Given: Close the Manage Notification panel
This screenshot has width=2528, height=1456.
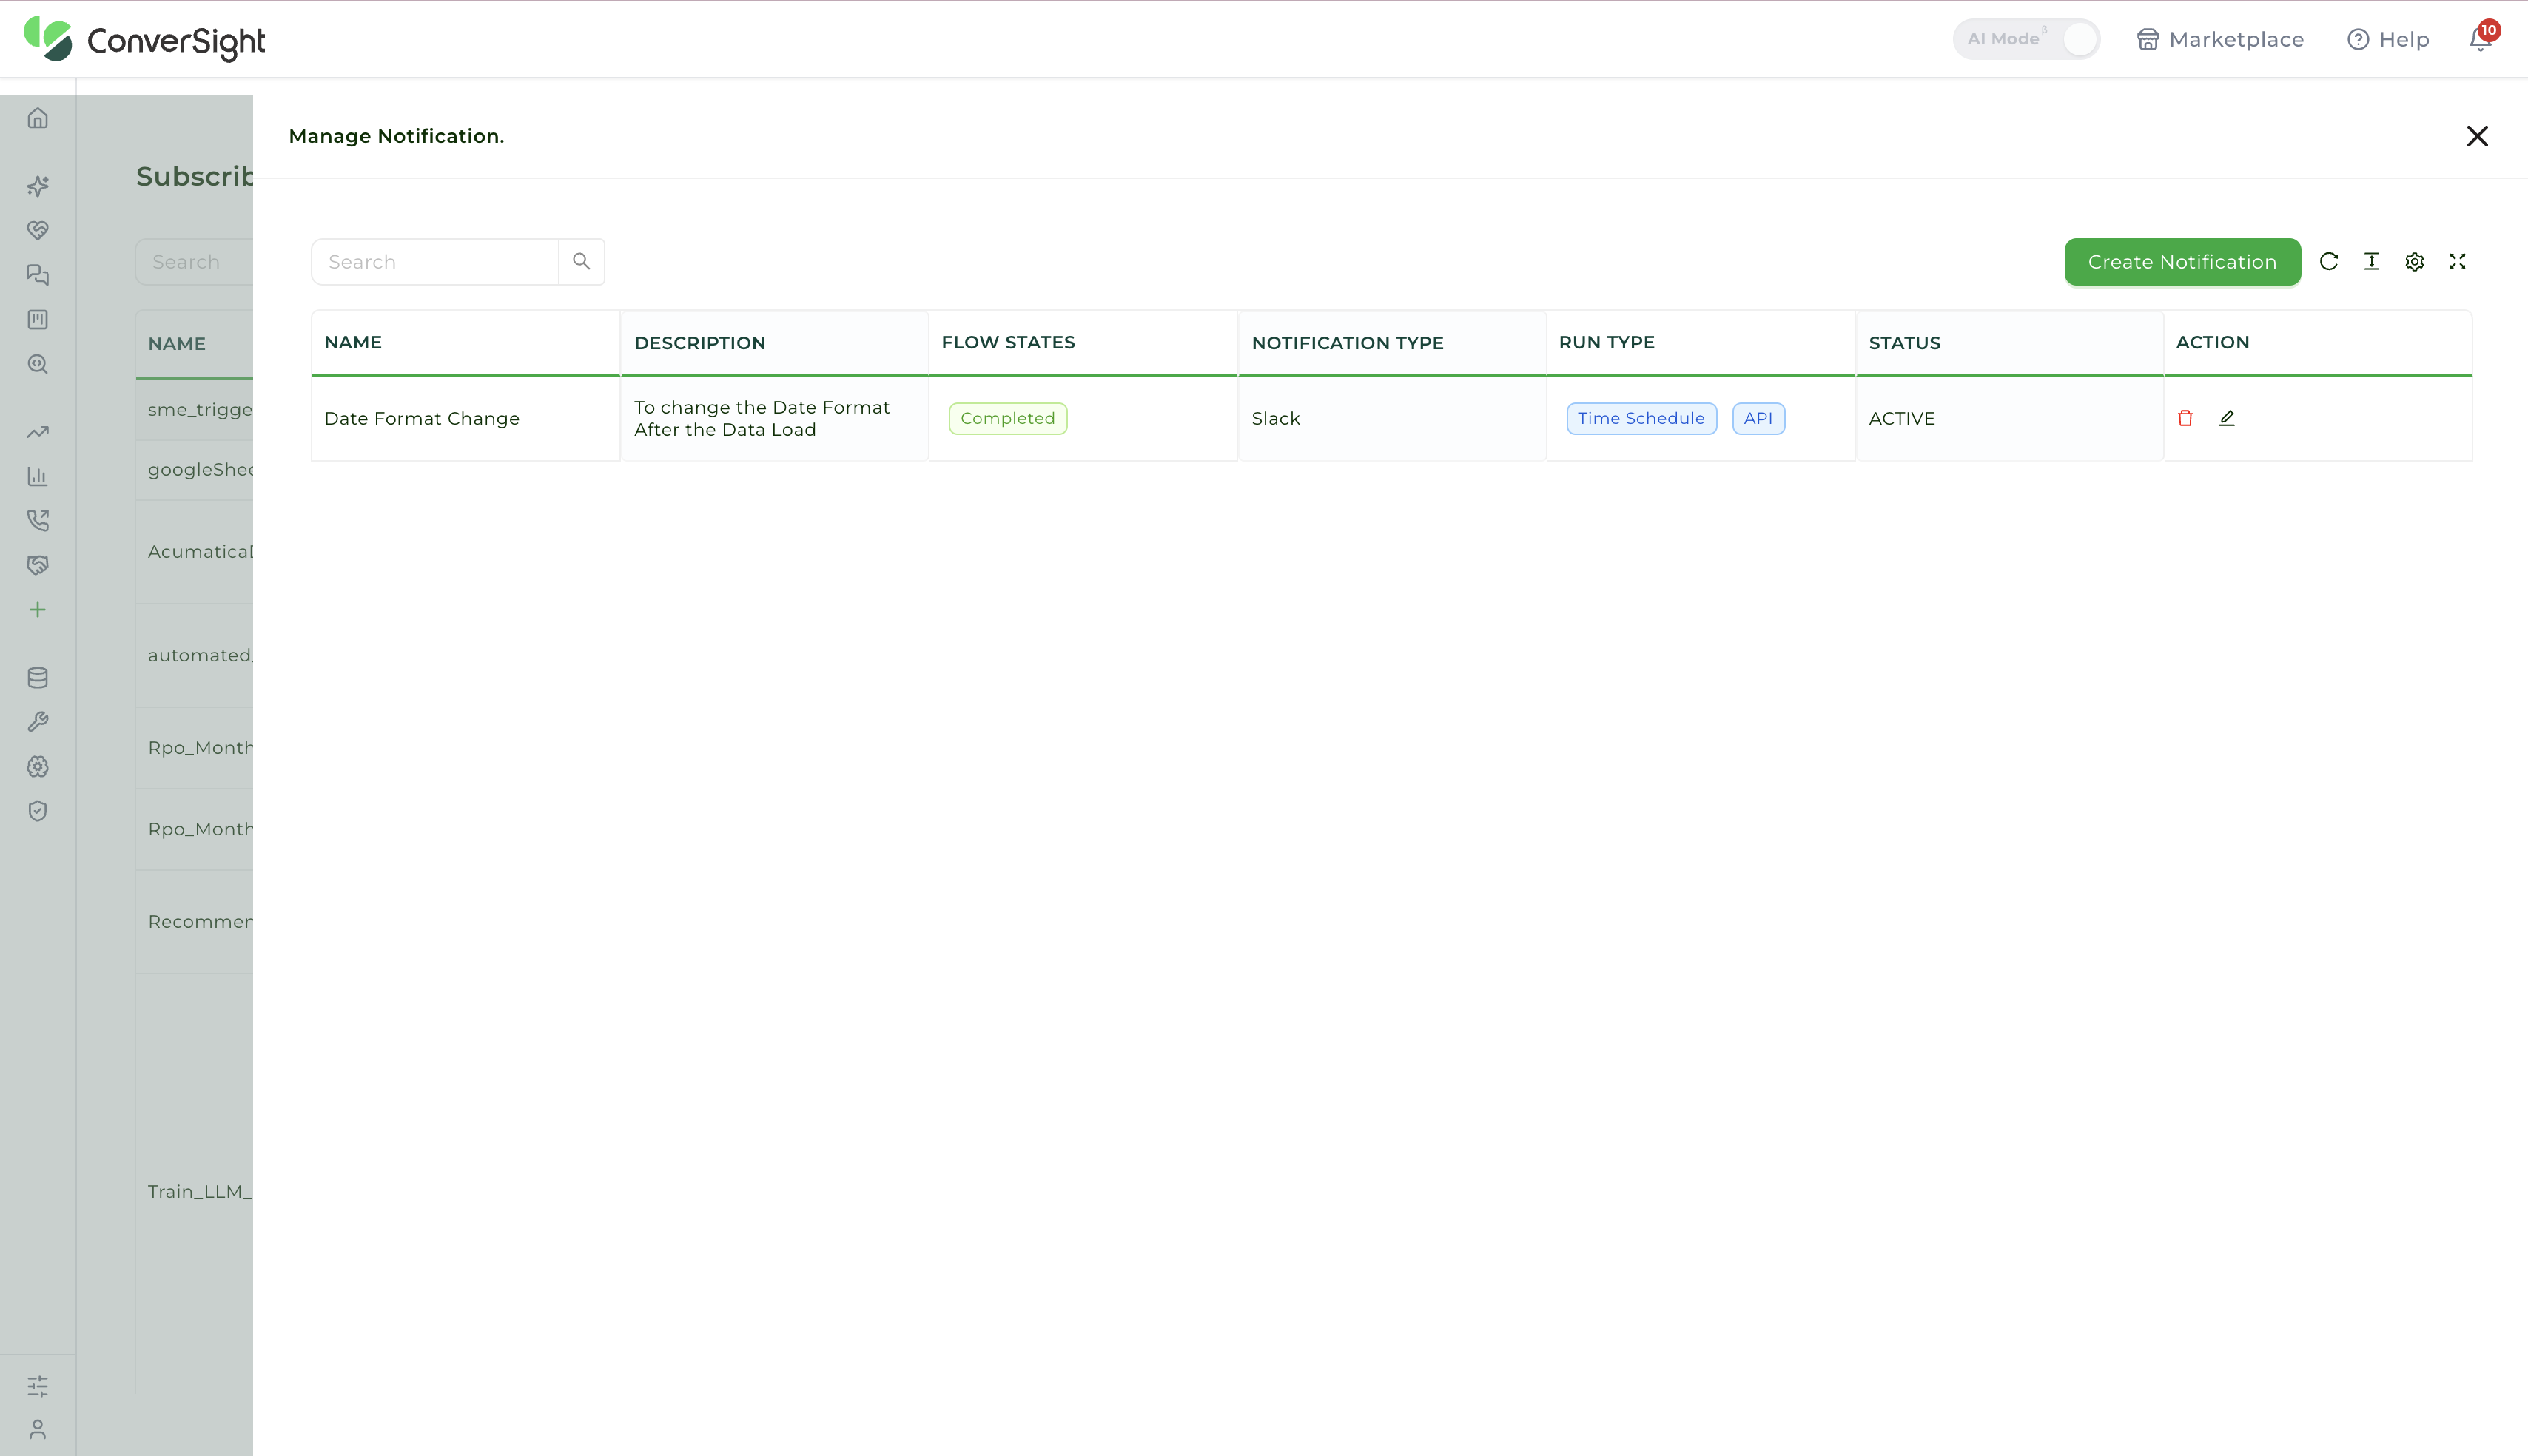Looking at the screenshot, I should click(x=2477, y=136).
